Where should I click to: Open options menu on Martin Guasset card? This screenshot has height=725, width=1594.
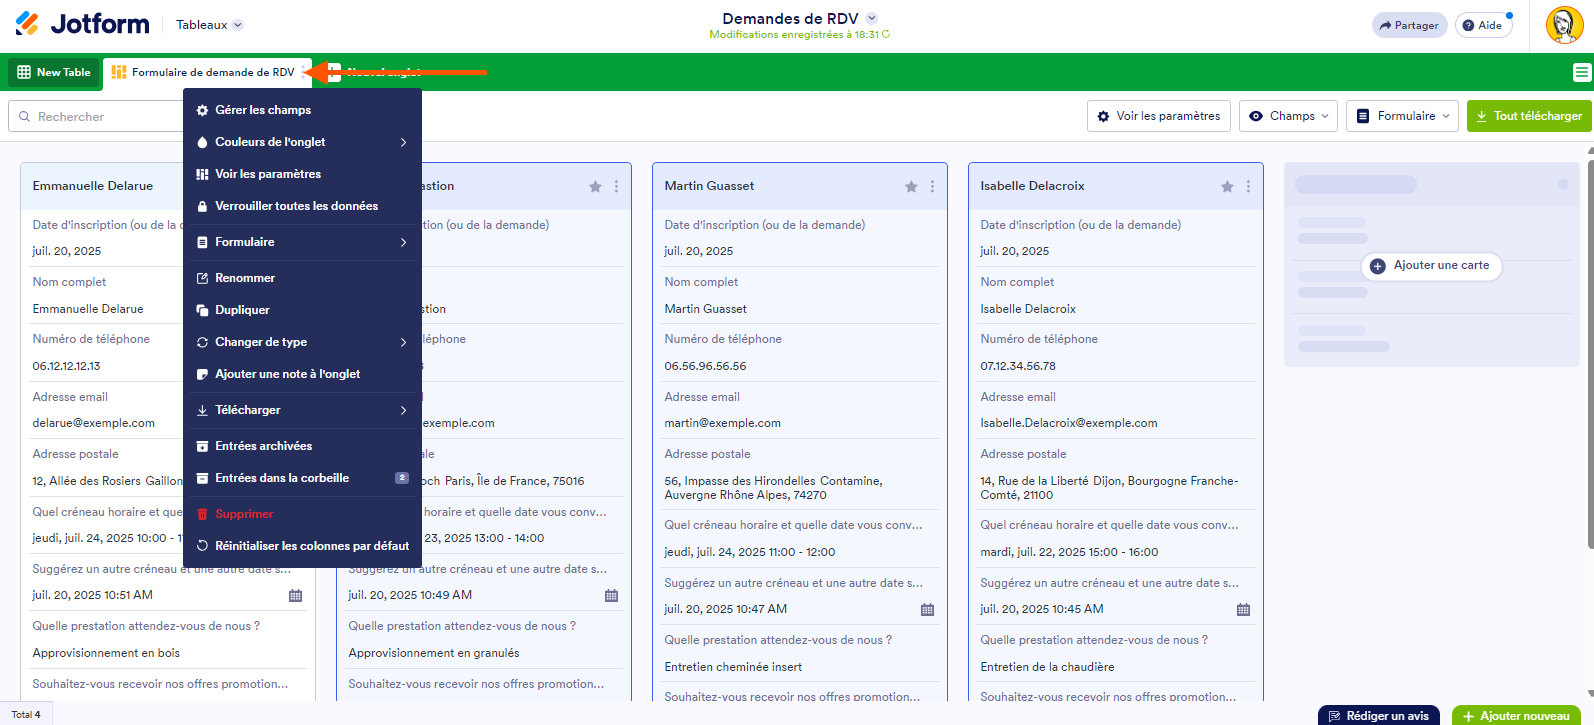(932, 187)
